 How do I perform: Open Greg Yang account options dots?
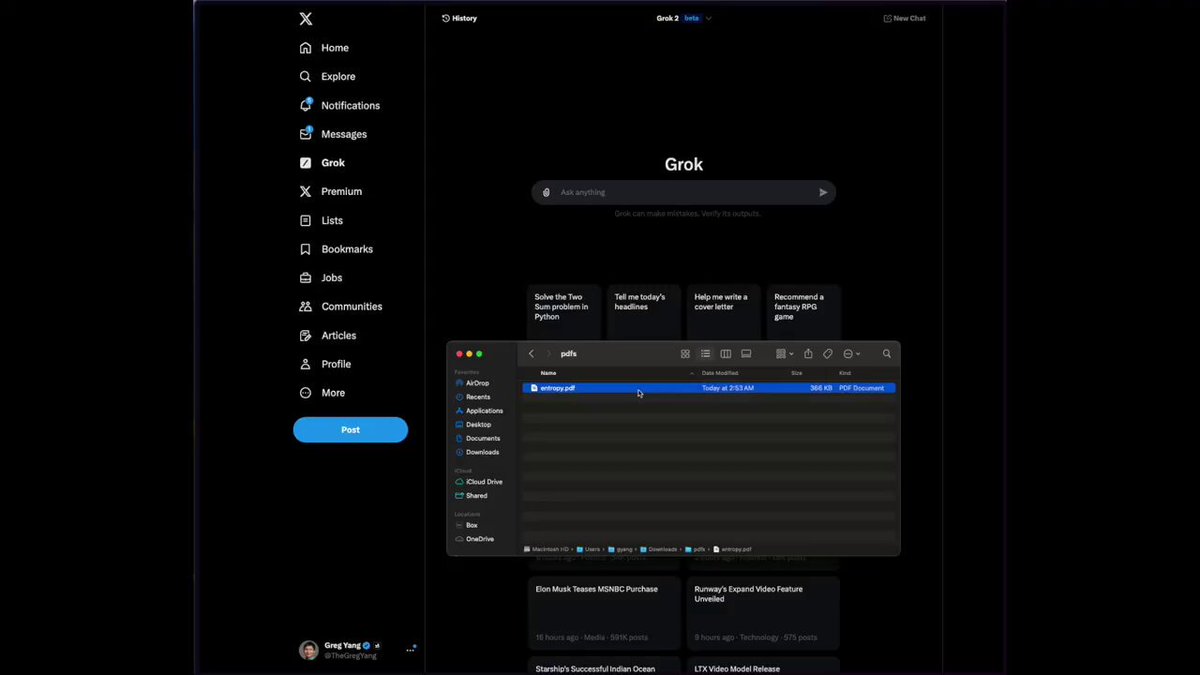pos(410,650)
